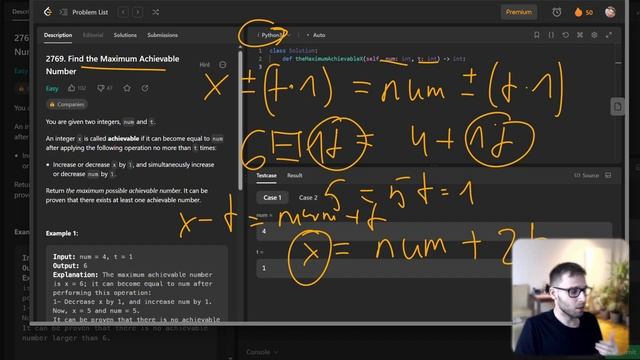Open editor shortcuts icon
Screen dimensions: 640x360
pyautogui.click(x=580, y=35)
